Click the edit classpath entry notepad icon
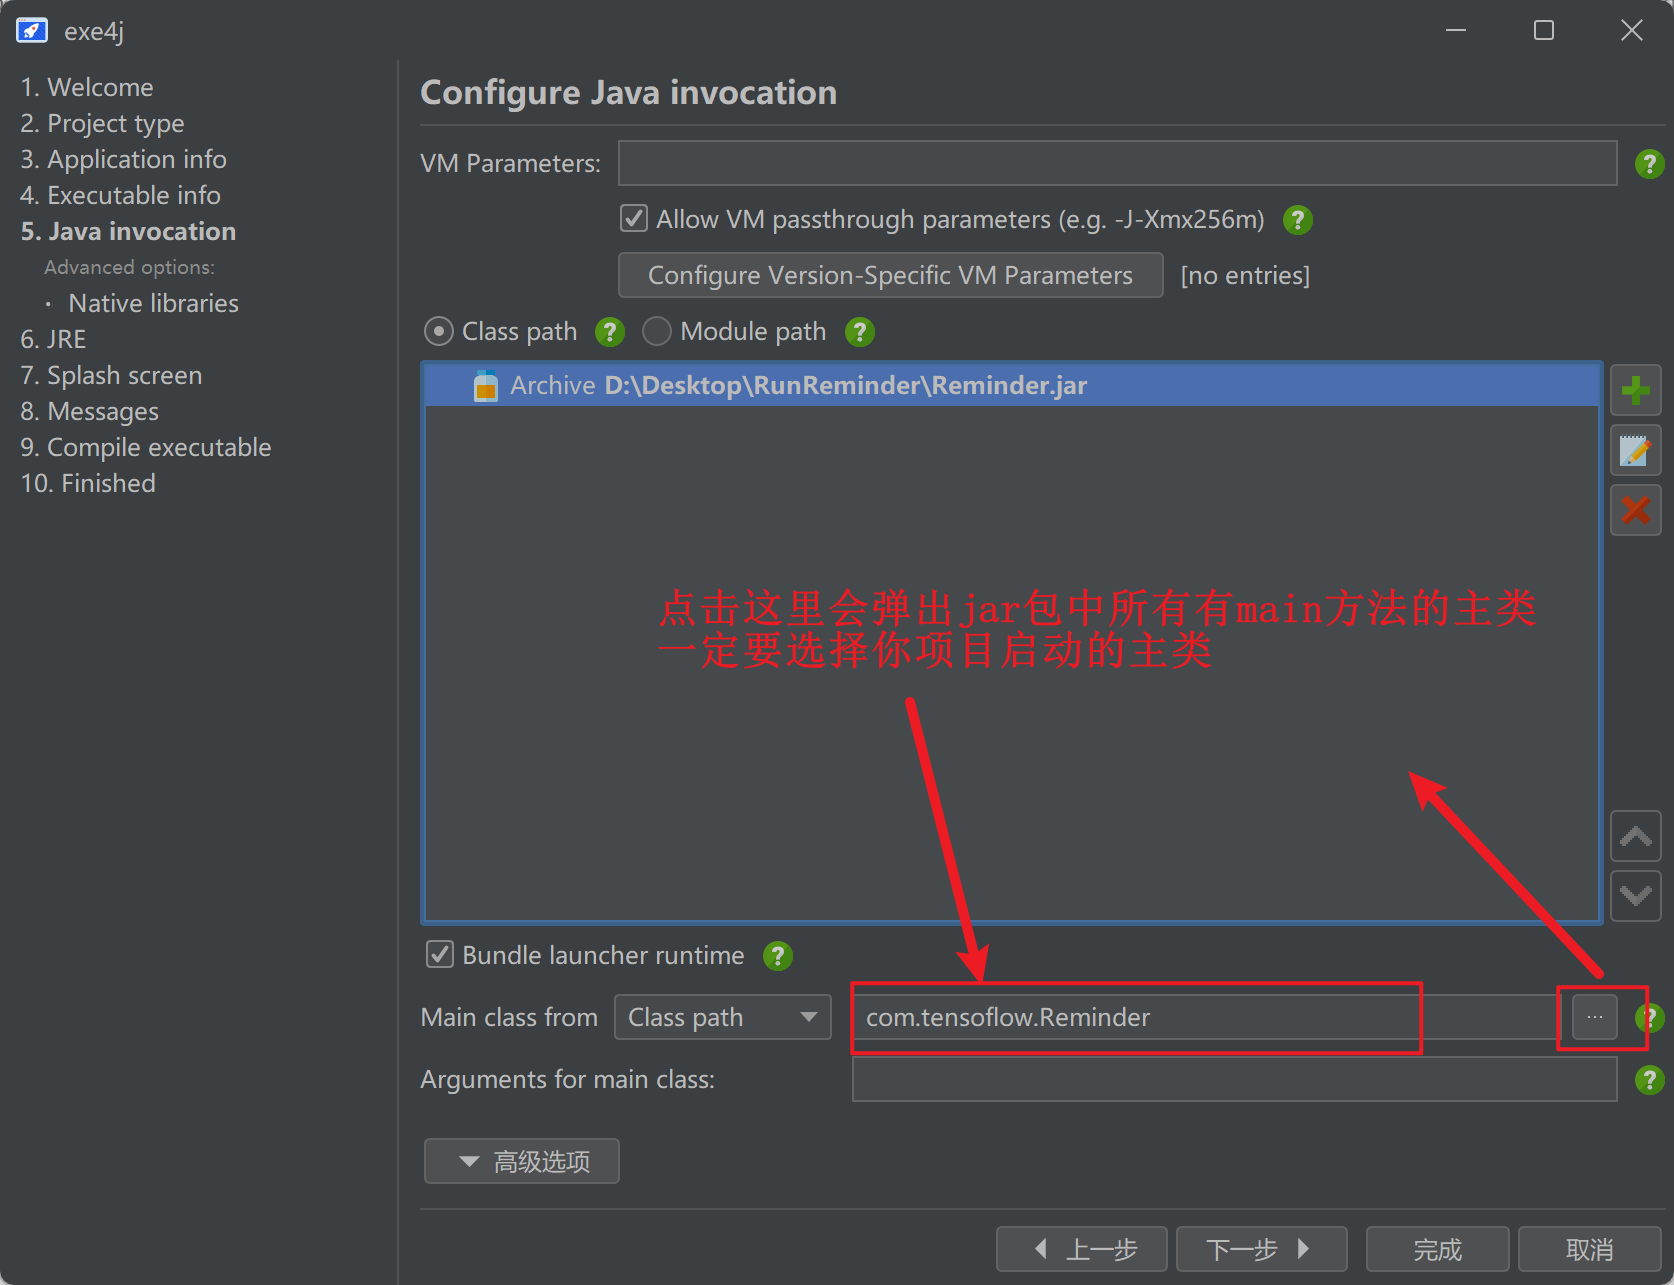The image size is (1674, 1285). (1635, 451)
